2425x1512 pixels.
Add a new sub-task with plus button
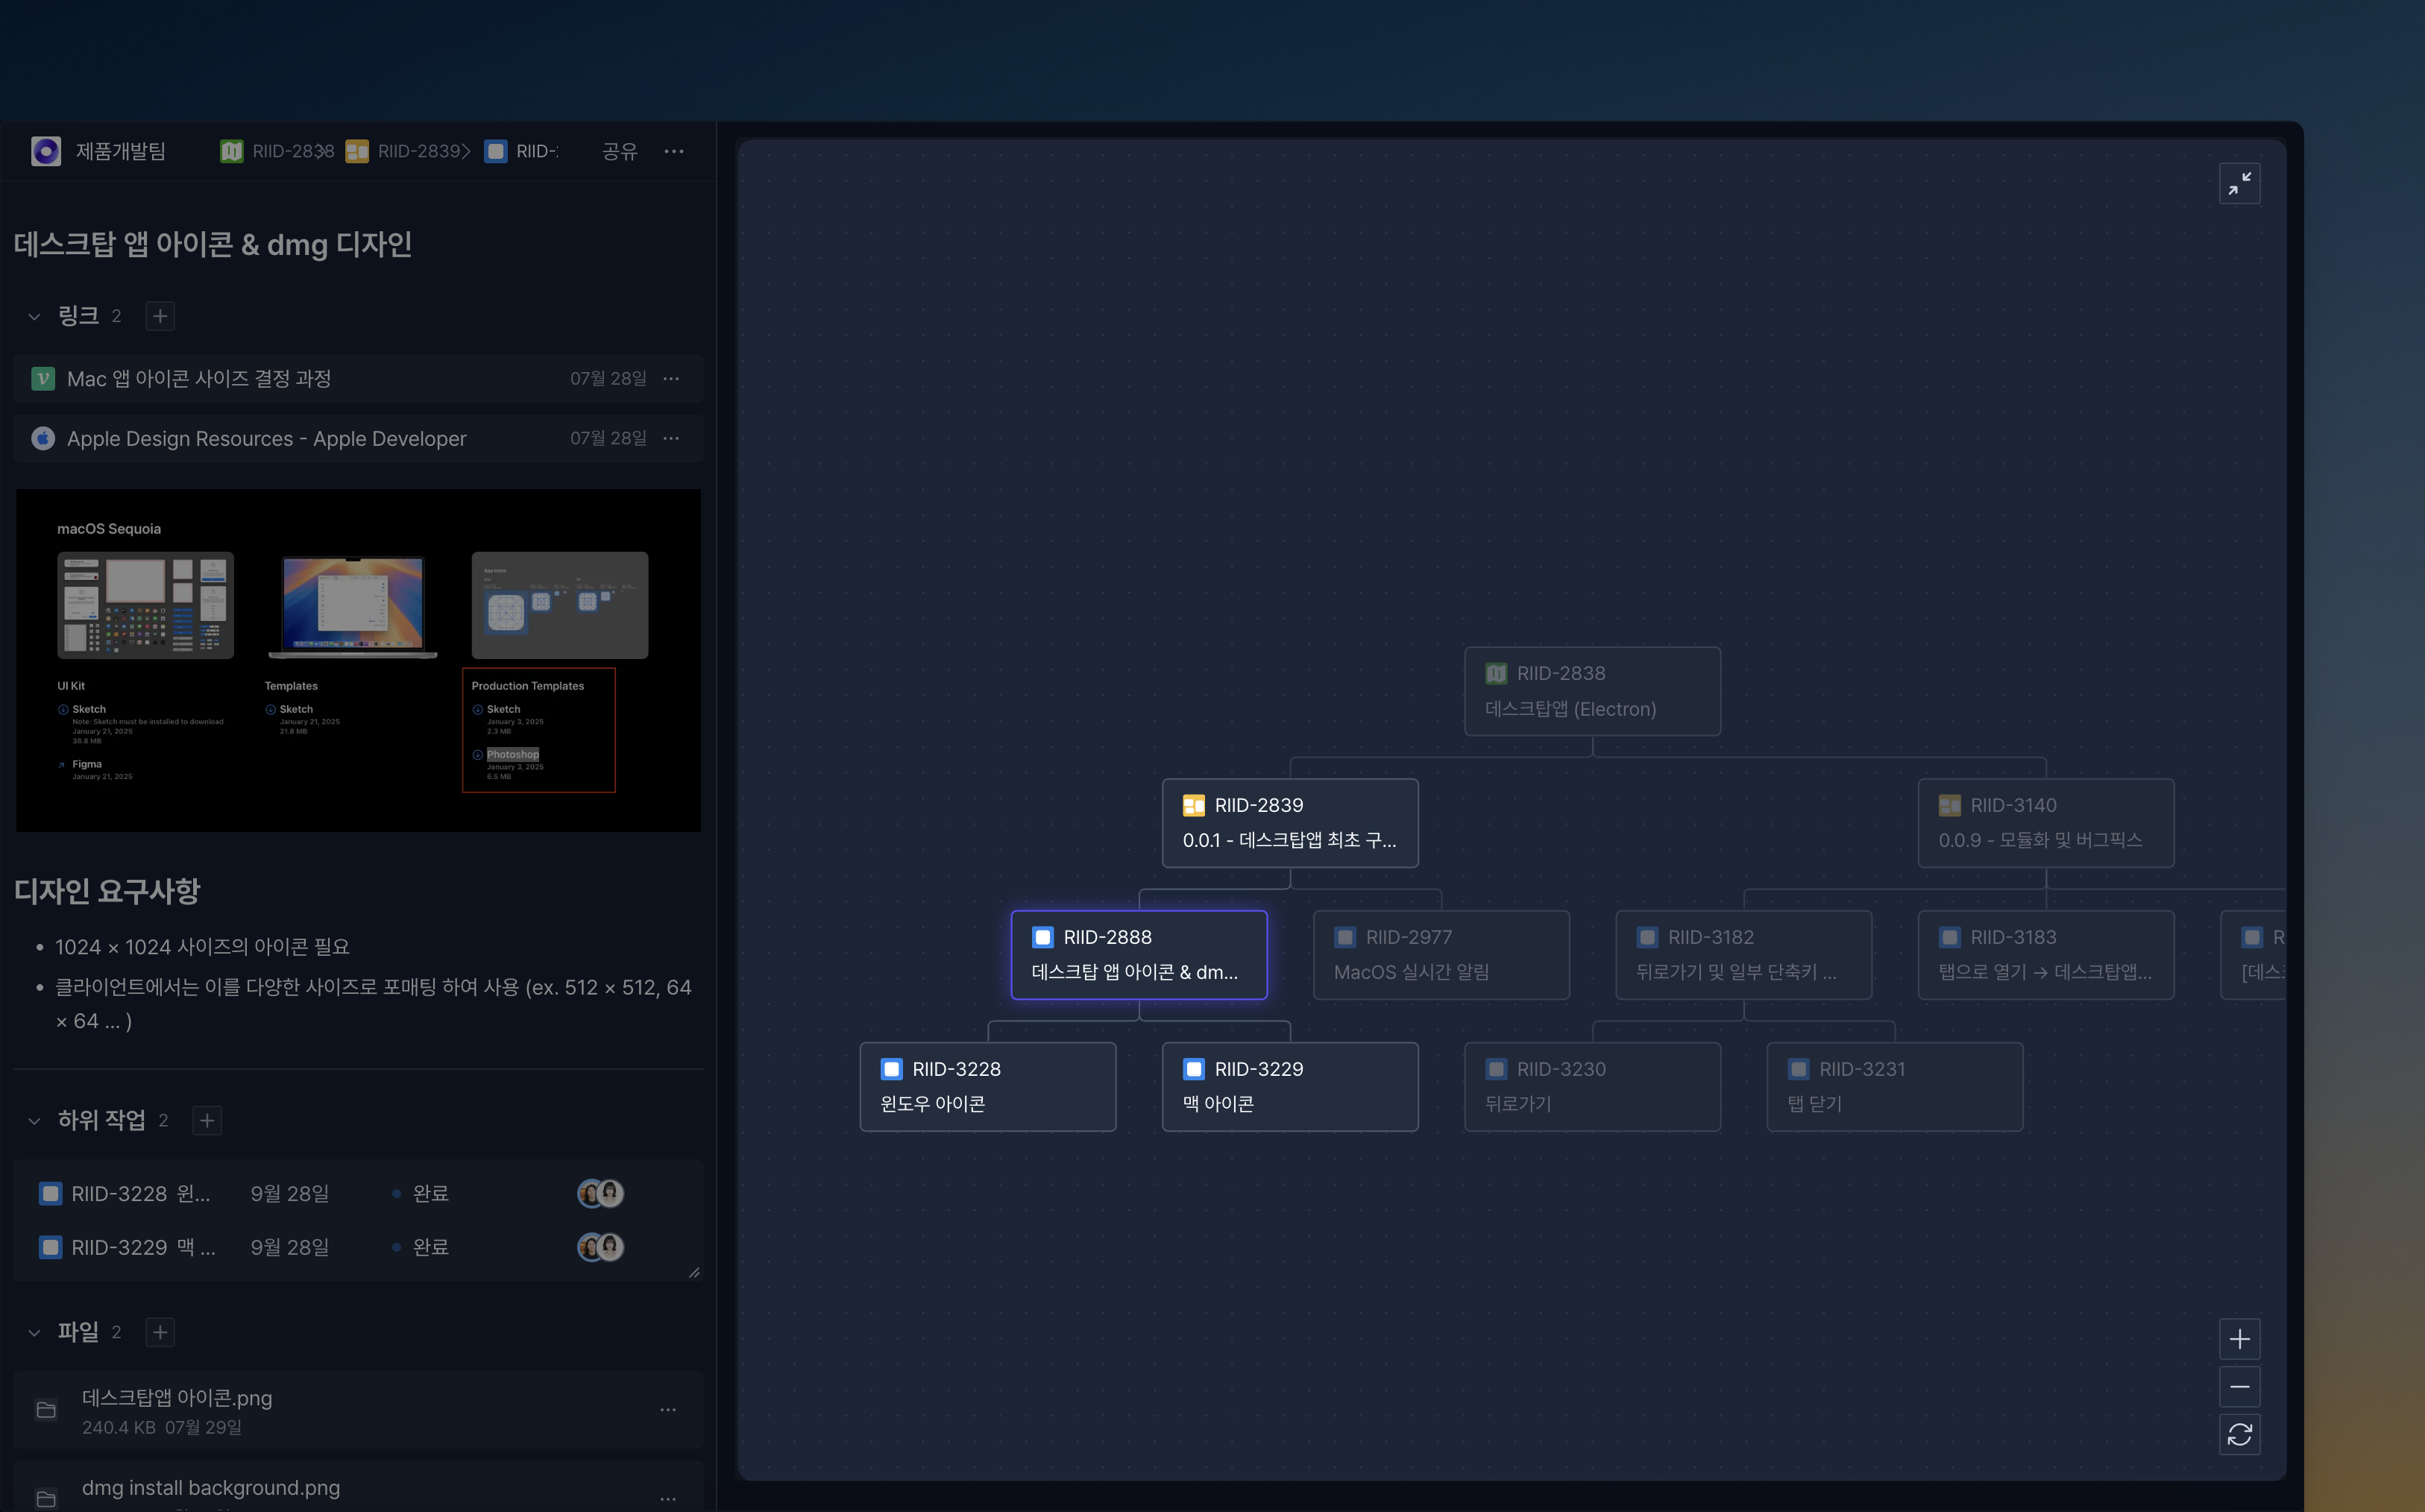click(x=207, y=1120)
